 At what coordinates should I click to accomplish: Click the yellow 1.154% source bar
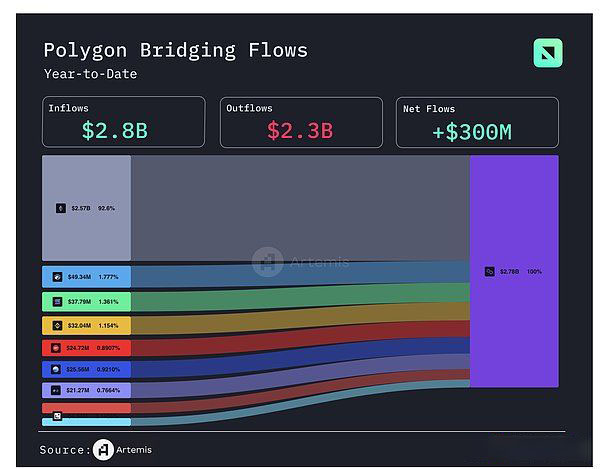[87, 325]
